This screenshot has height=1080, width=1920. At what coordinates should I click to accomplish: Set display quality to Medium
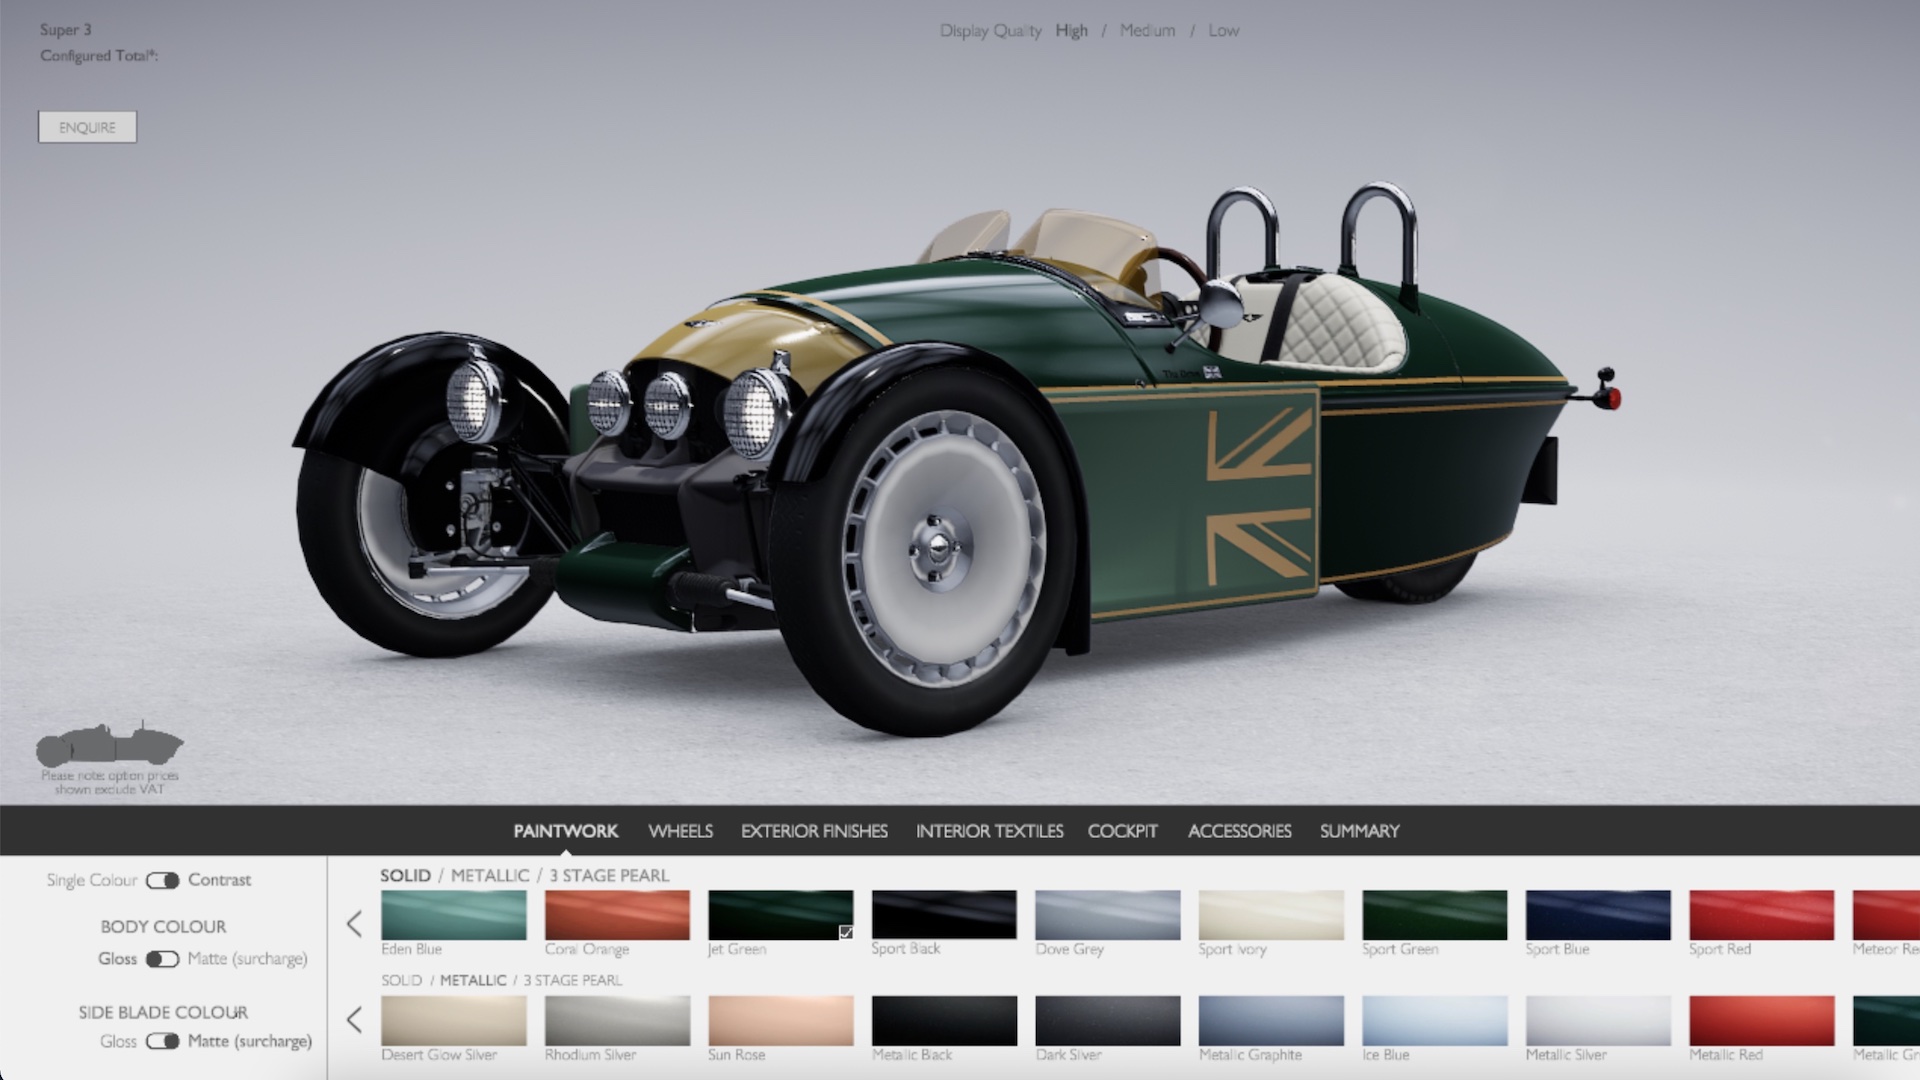click(x=1147, y=31)
